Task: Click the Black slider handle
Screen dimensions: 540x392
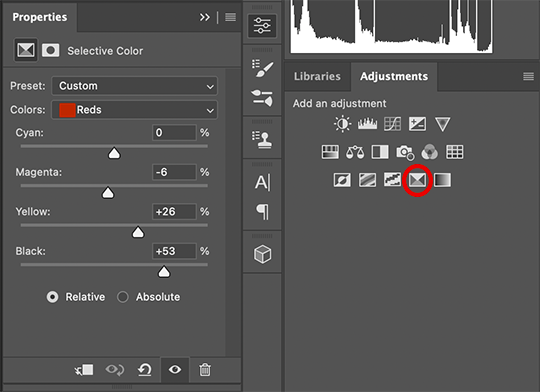Action: pos(164,272)
